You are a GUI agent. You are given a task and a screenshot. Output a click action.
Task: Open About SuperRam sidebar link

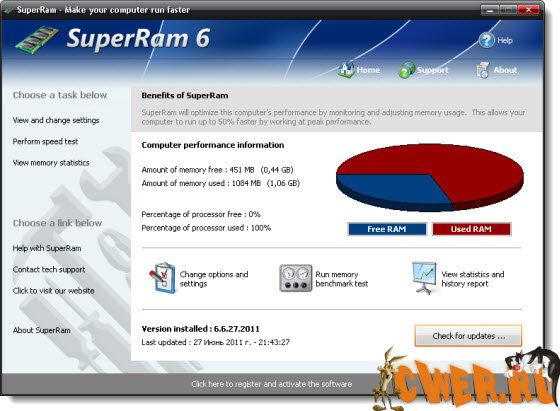41,330
